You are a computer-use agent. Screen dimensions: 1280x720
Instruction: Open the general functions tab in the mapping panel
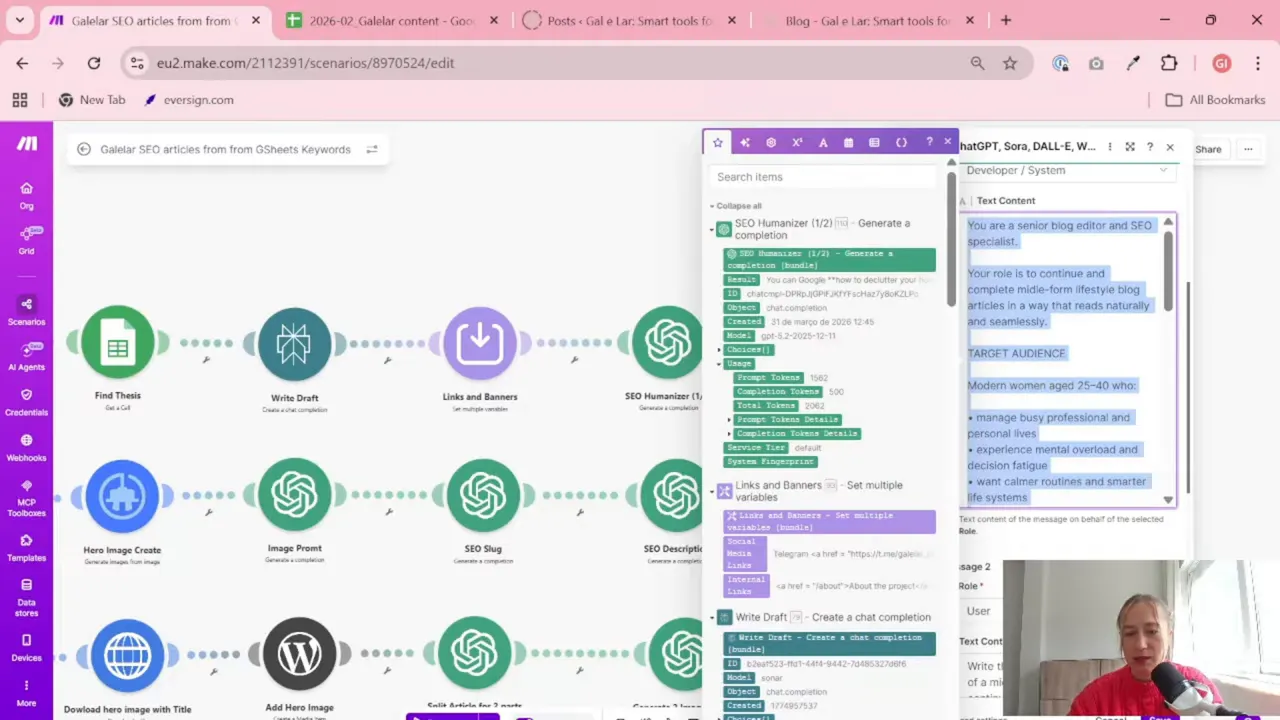744,143
